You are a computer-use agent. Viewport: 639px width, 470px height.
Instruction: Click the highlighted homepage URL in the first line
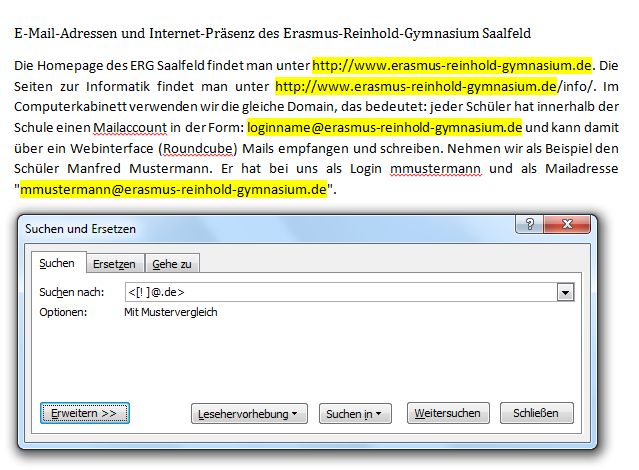point(452,66)
